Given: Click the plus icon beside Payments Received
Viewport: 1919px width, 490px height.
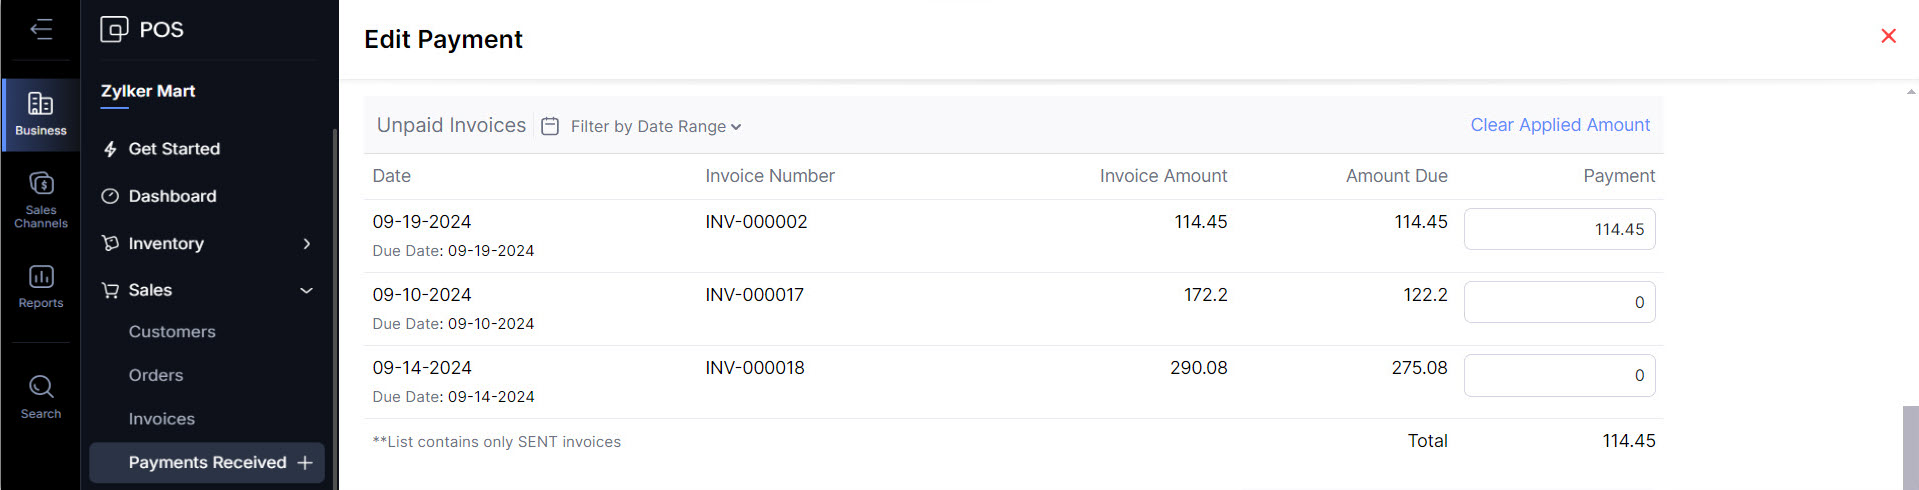Looking at the screenshot, I should tap(305, 463).
